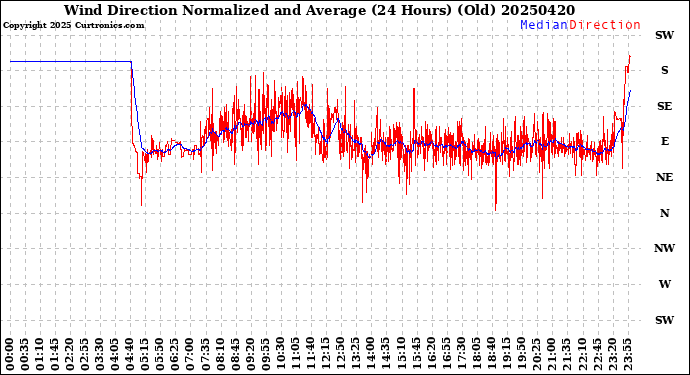Click the blue "Median" legend label
This screenshot has height=375, width=690.
pyautogui.click(x=544, y=25)
